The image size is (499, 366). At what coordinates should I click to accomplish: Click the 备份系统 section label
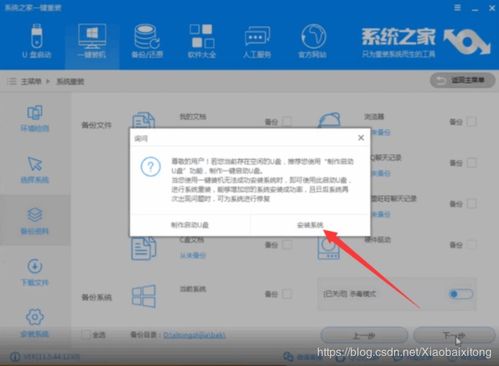click(x=96, y=297)
